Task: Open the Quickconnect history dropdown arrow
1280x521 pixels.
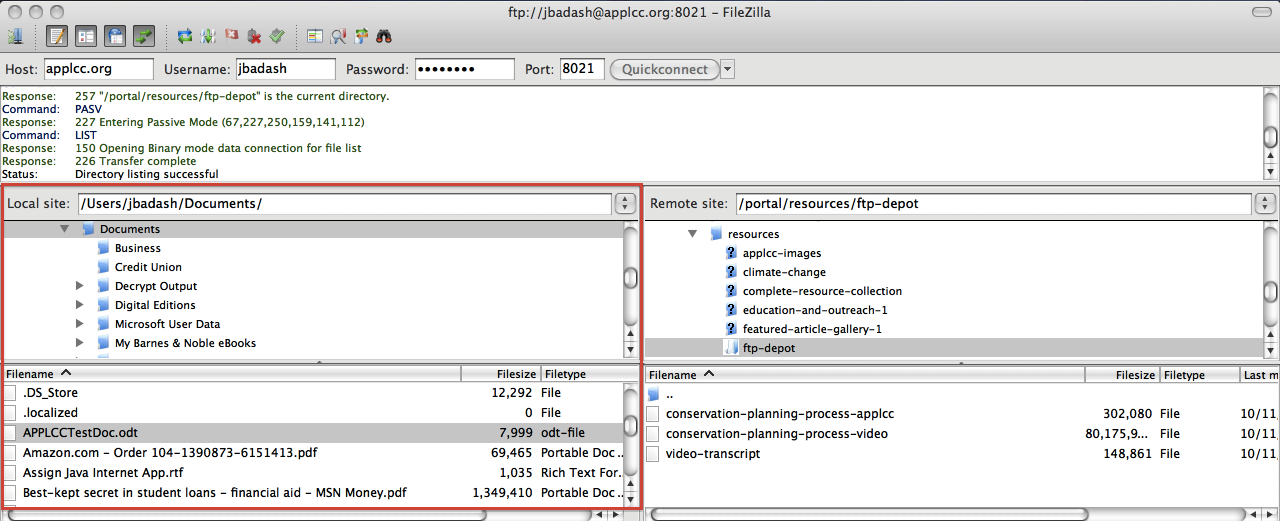Action: [x=727, y=69]
